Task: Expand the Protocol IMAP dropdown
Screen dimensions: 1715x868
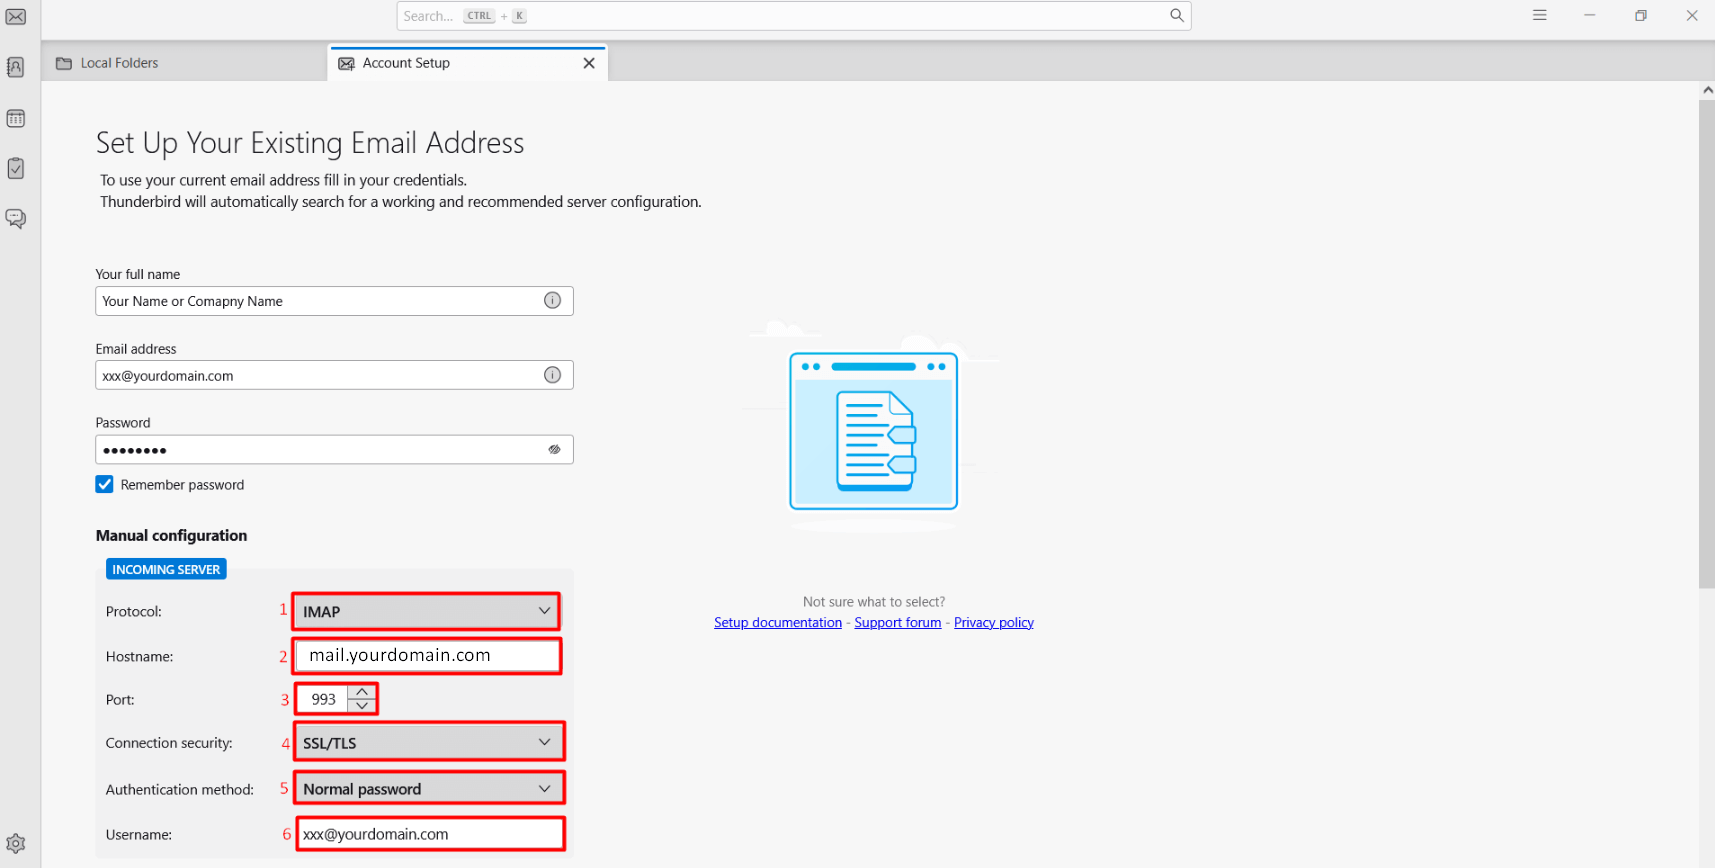Action: click(427, 611)
